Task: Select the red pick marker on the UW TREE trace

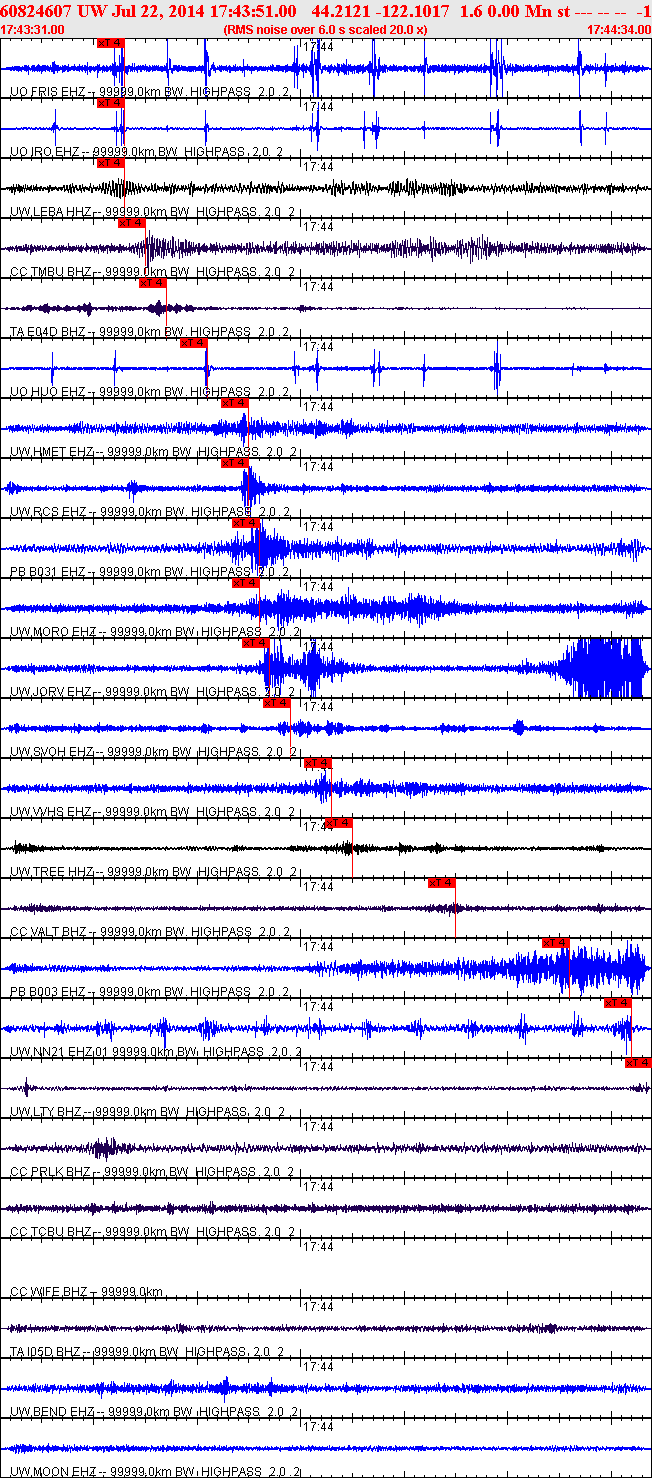Action: click(339, 823)
